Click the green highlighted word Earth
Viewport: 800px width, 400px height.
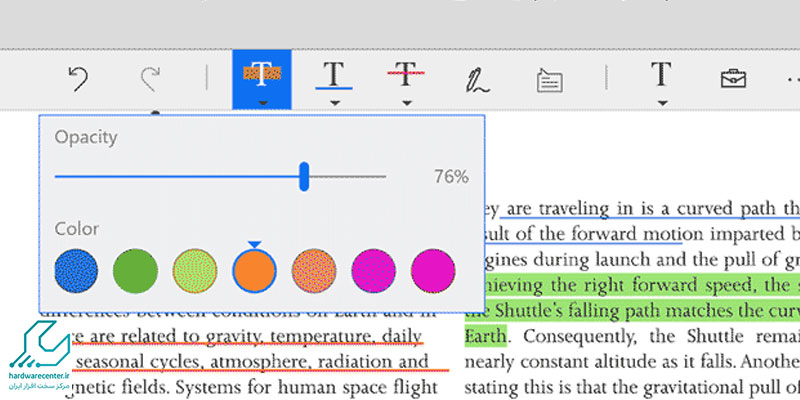tap(487, 333)
